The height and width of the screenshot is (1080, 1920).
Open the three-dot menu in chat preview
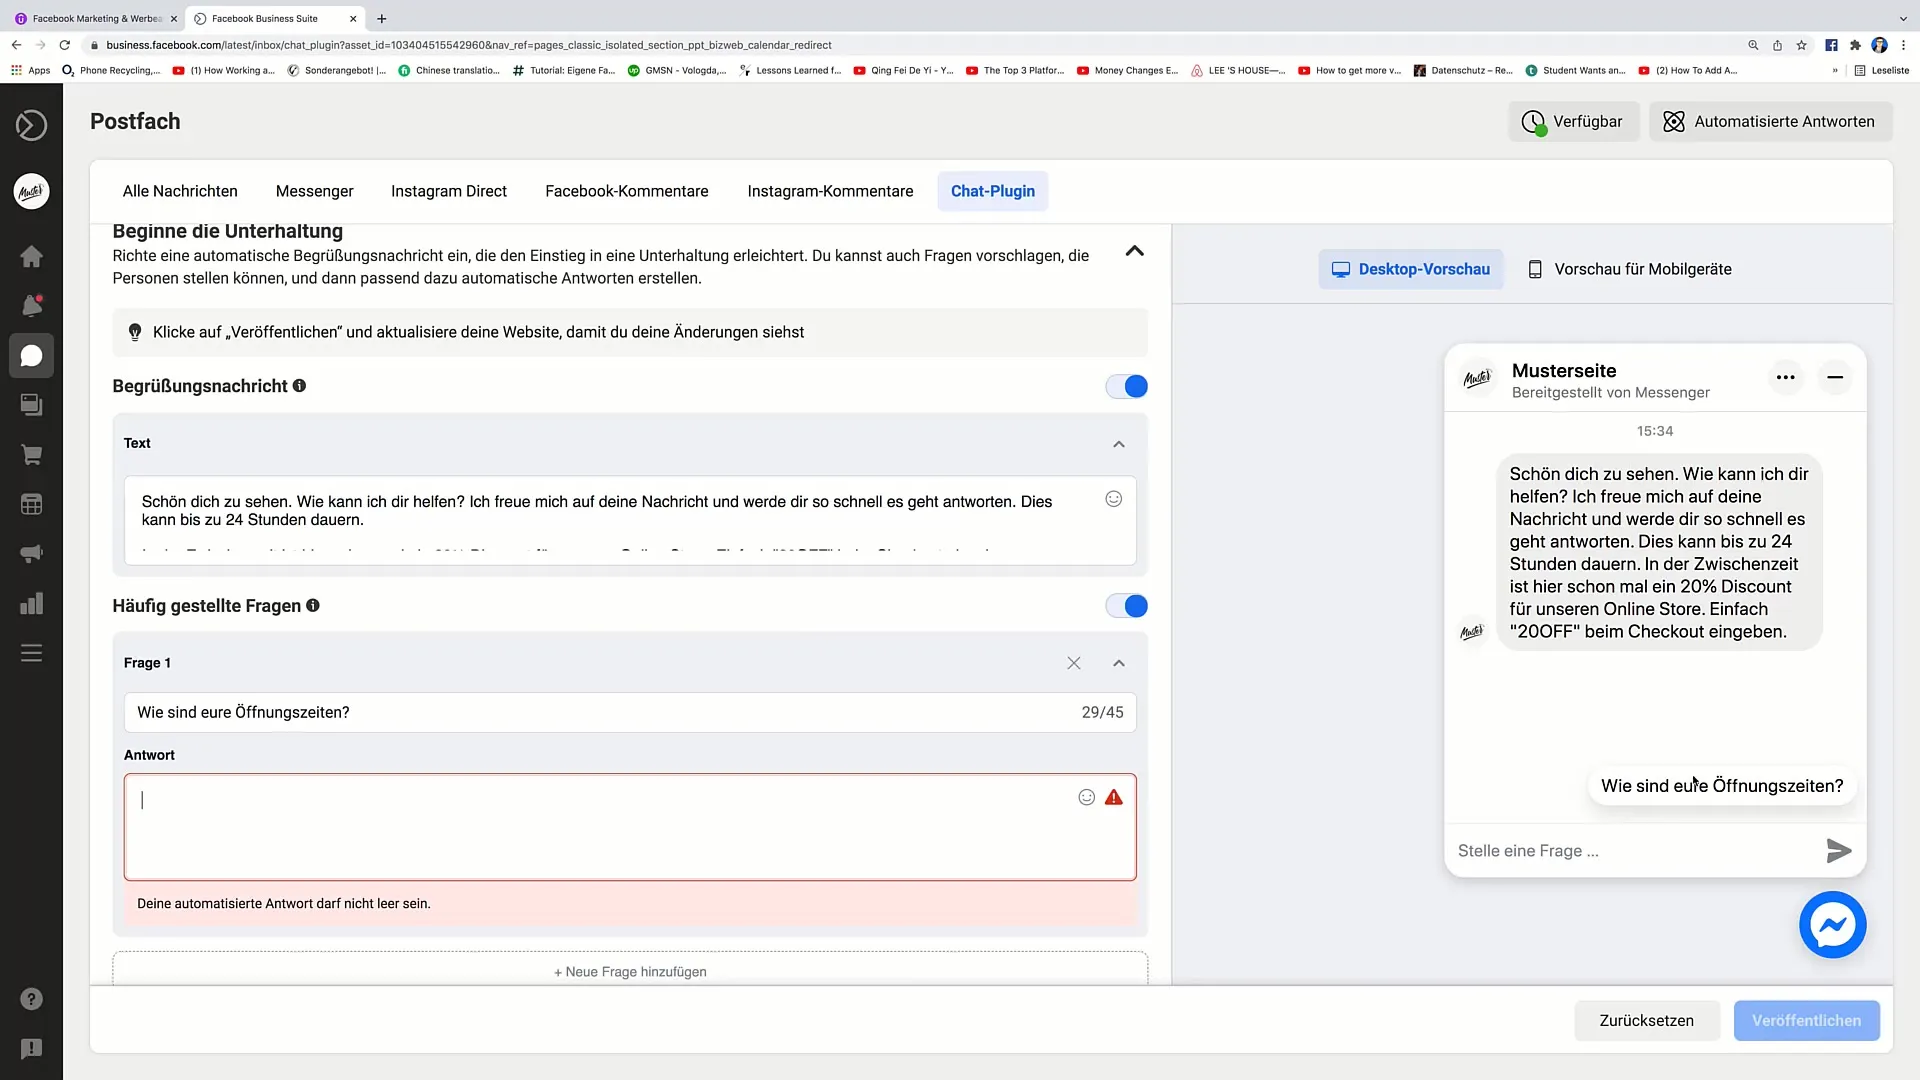[1785, 377]
